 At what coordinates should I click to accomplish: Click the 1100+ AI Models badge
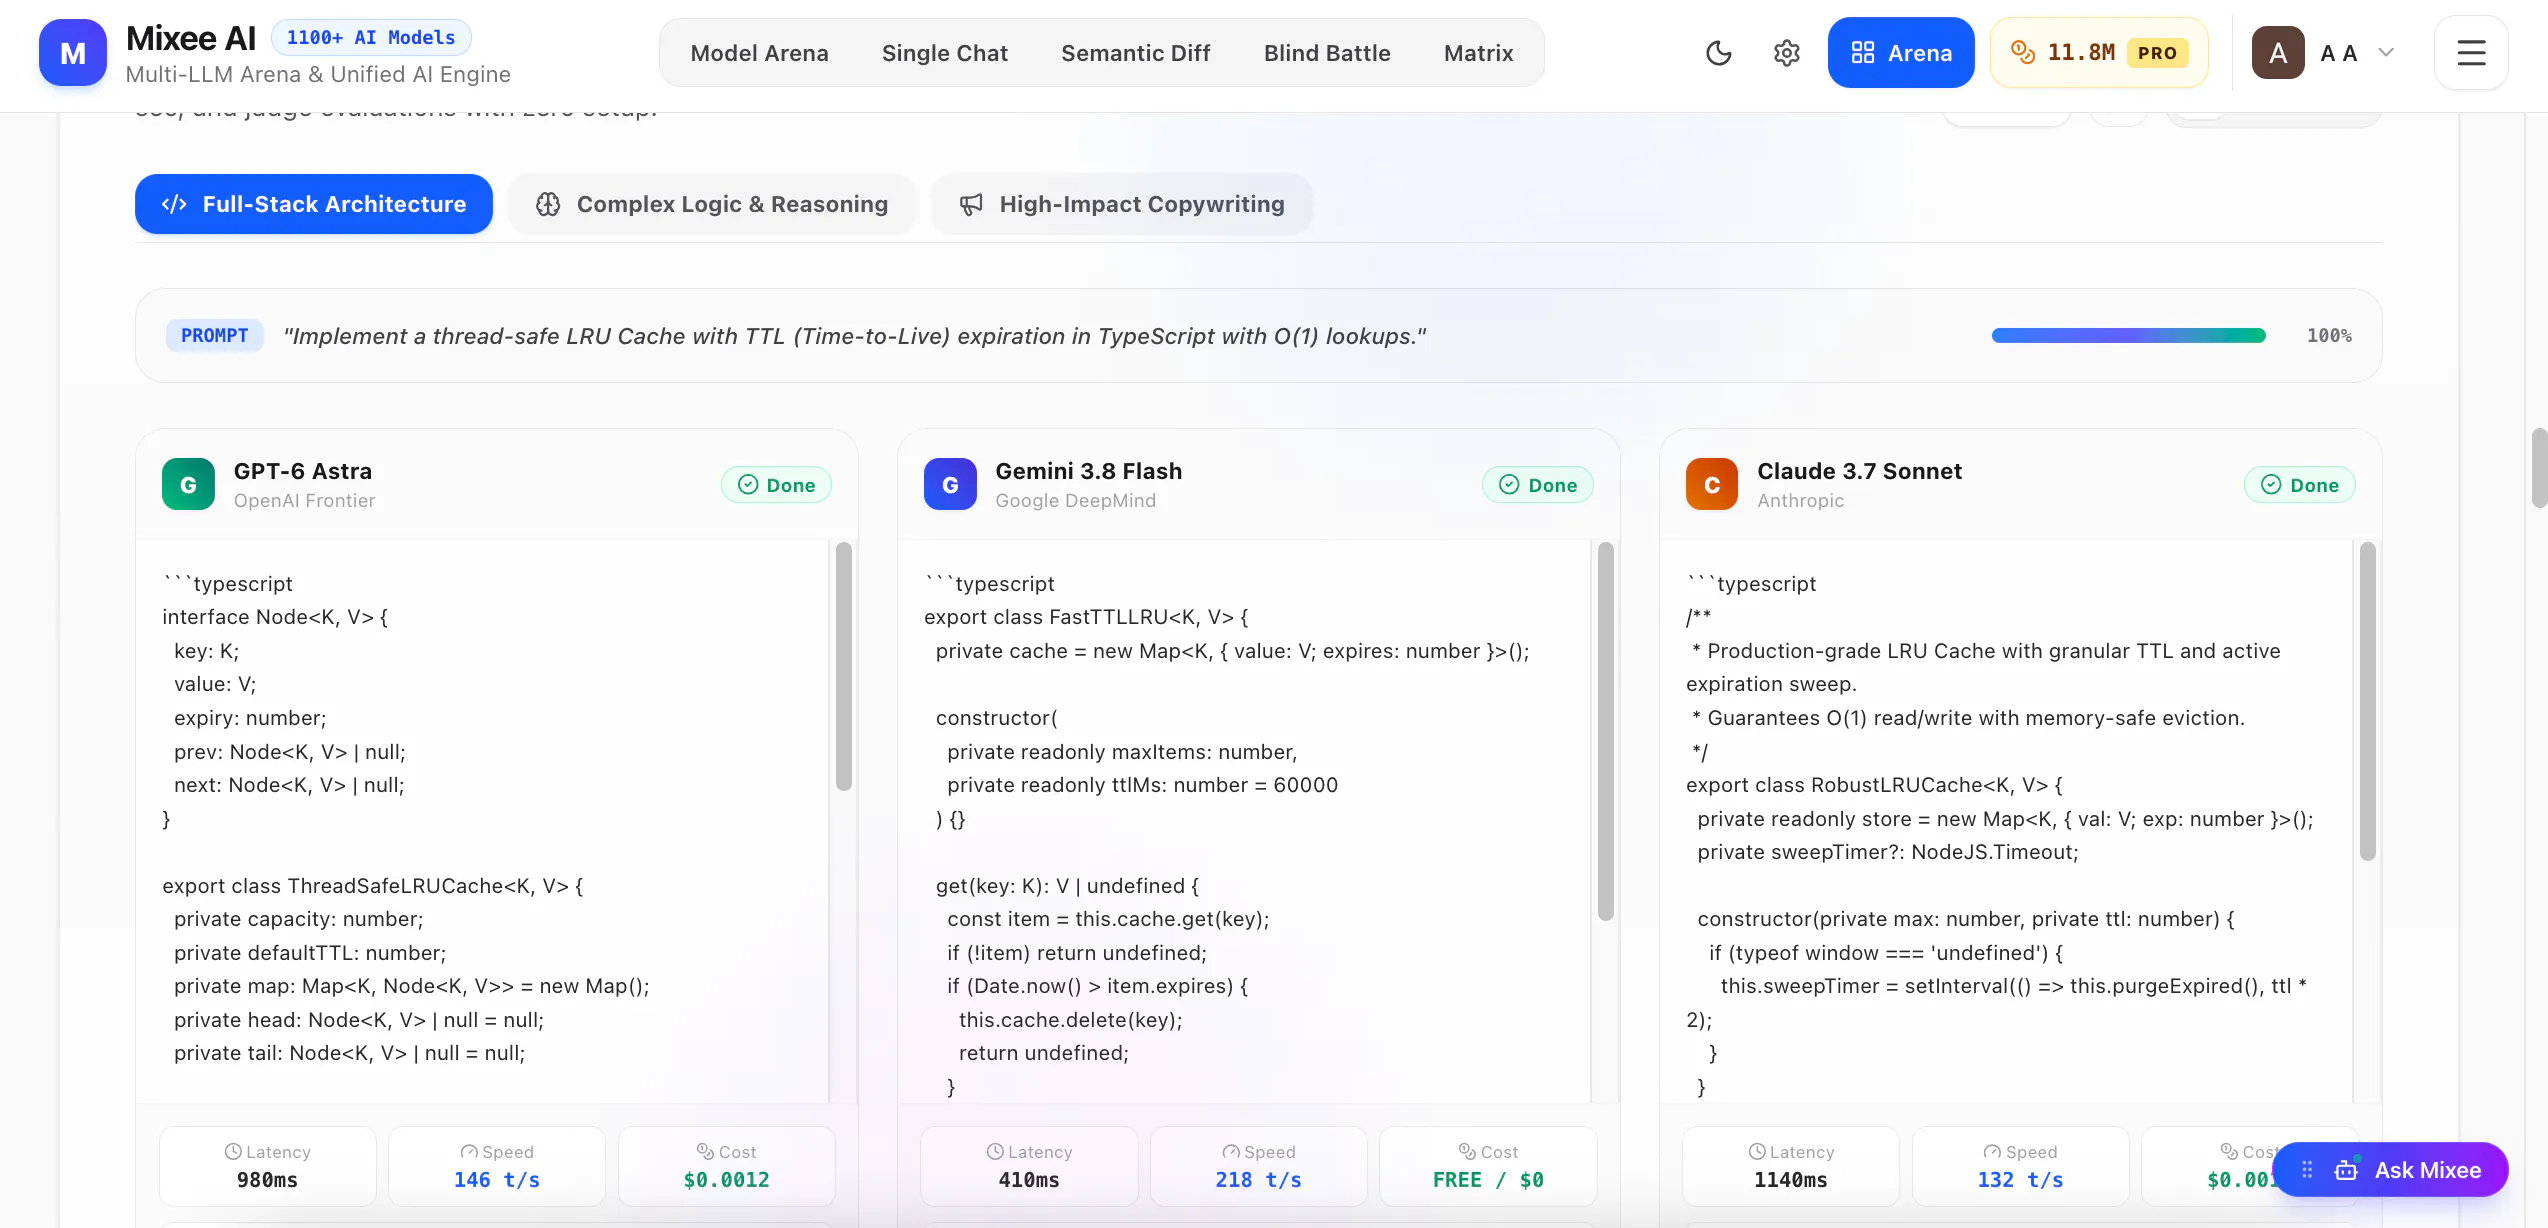pyautogui.click(x=371, y=38)
